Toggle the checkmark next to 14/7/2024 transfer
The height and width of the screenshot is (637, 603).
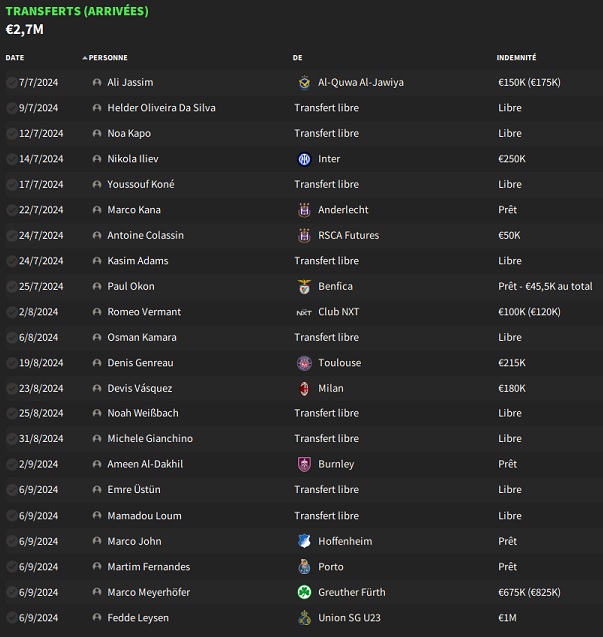[x=11, y=159]
